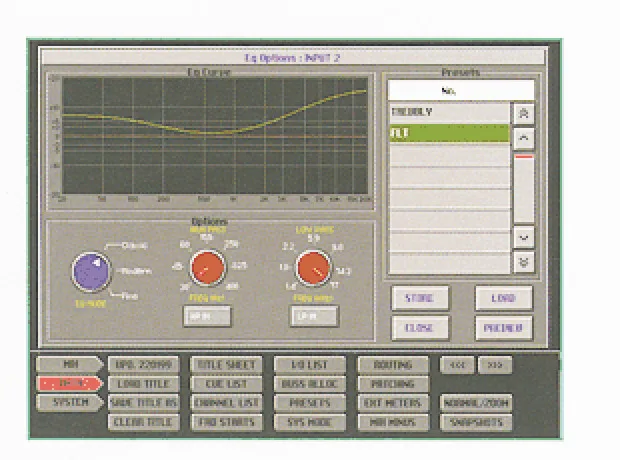Image resolution: width=620 pixels, height=460 pixels.
Task: Toggle the HP In button
Action: [207, 316]
